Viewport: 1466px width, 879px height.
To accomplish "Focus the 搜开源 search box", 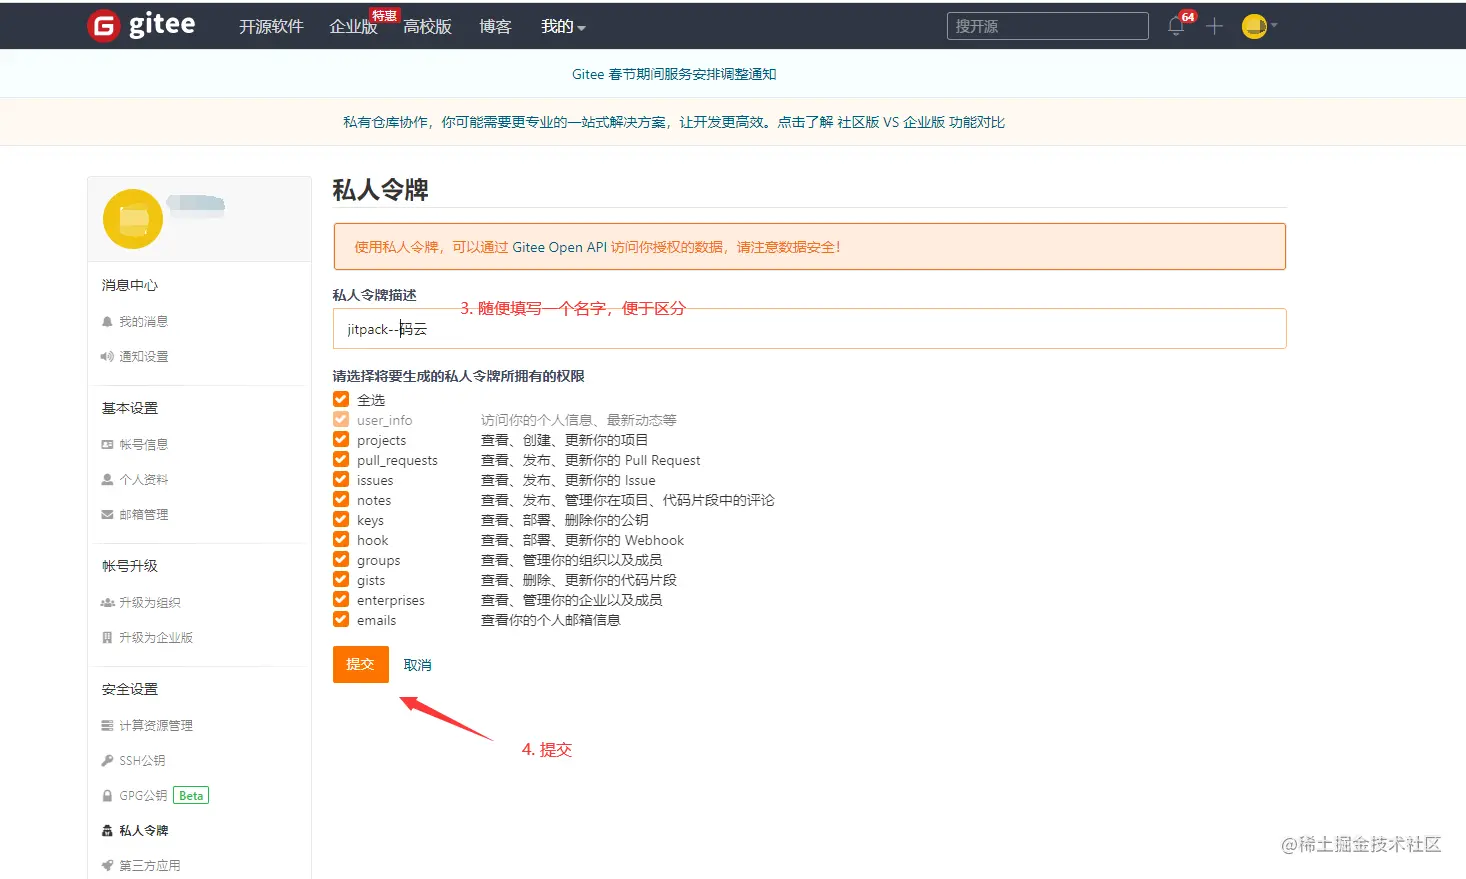I will [1047, 26].
